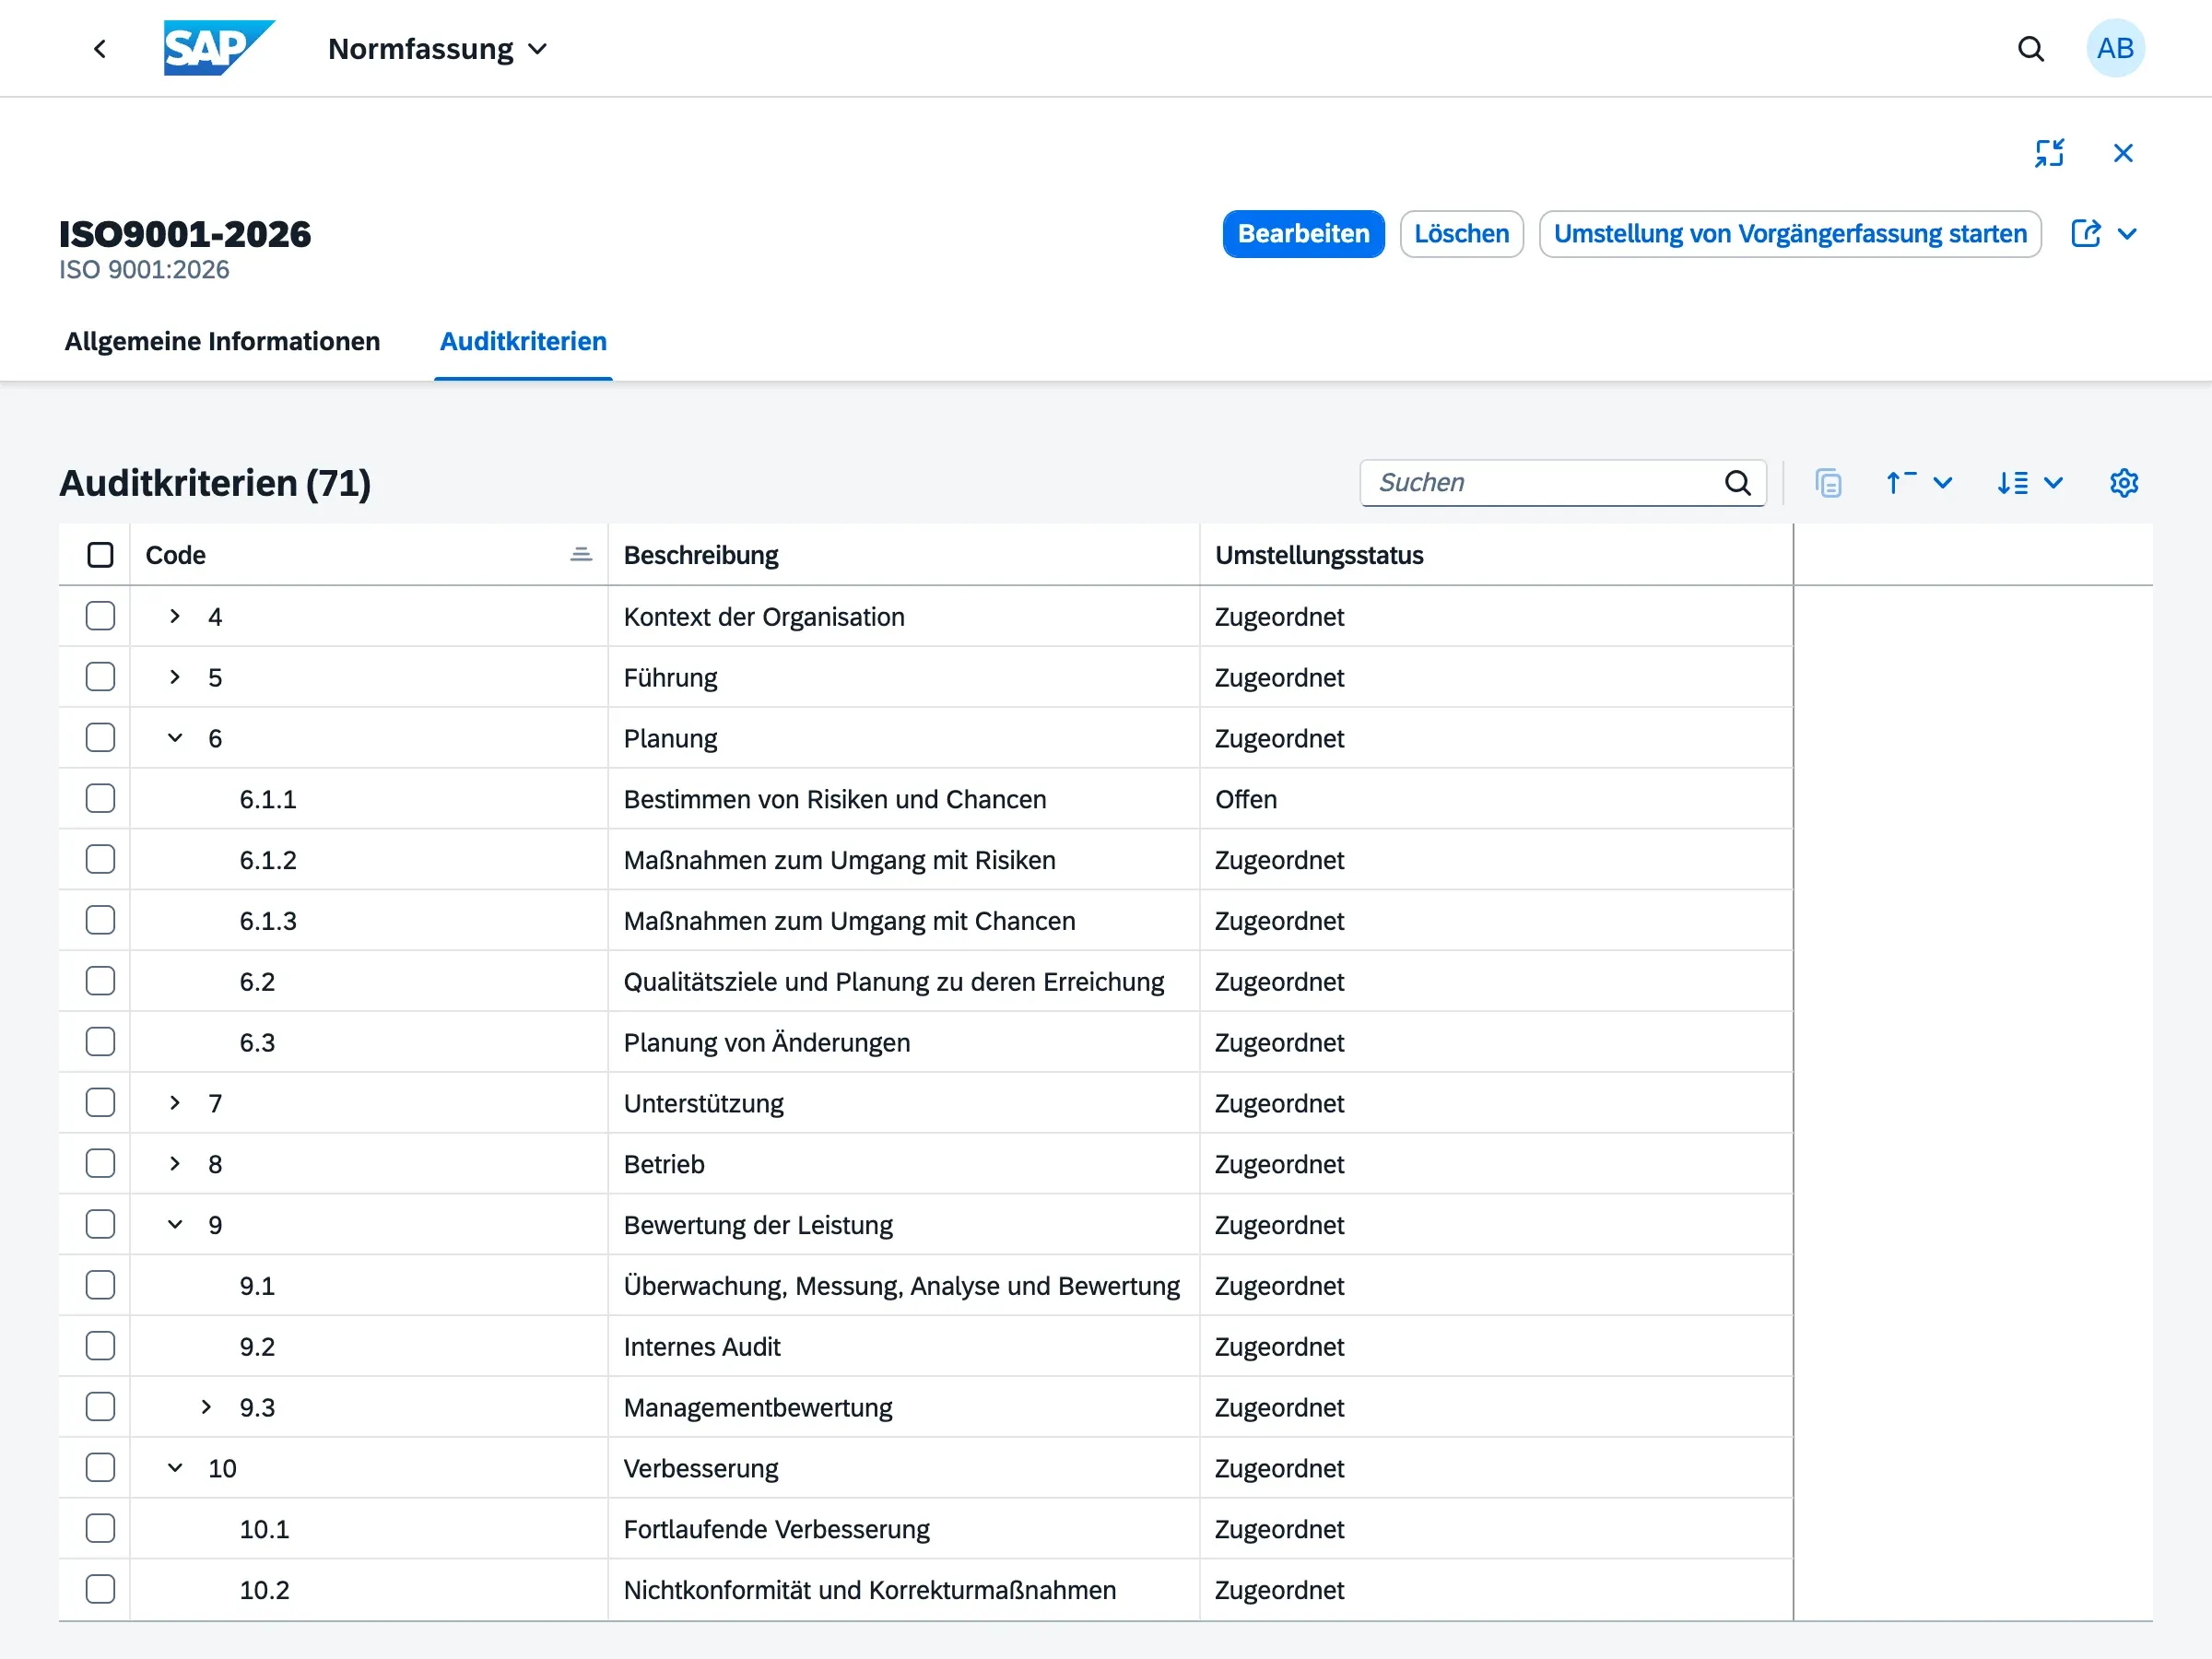Collapse tree node 6 Planung

[x=175, y=738]
